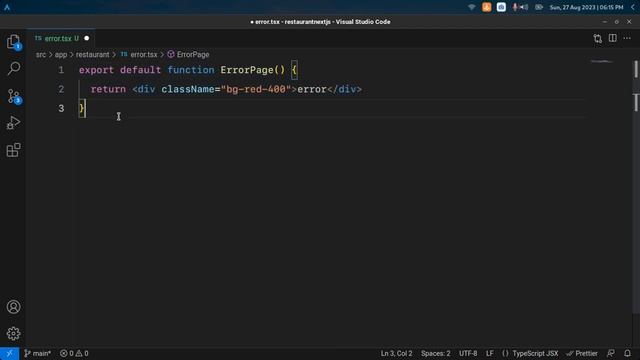Click error.tsx in the breadcrumb path
Viewport: 640px width, 360px height.
[x=144, y=55]
